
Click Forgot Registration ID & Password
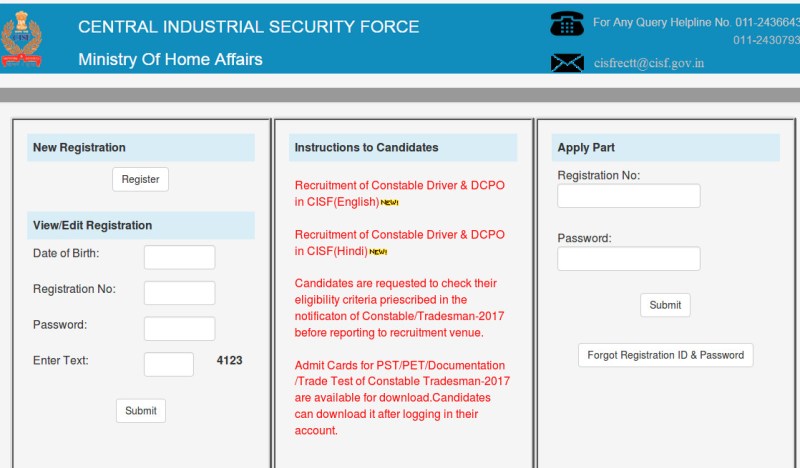pyautogui.click(x=666, y=355)
